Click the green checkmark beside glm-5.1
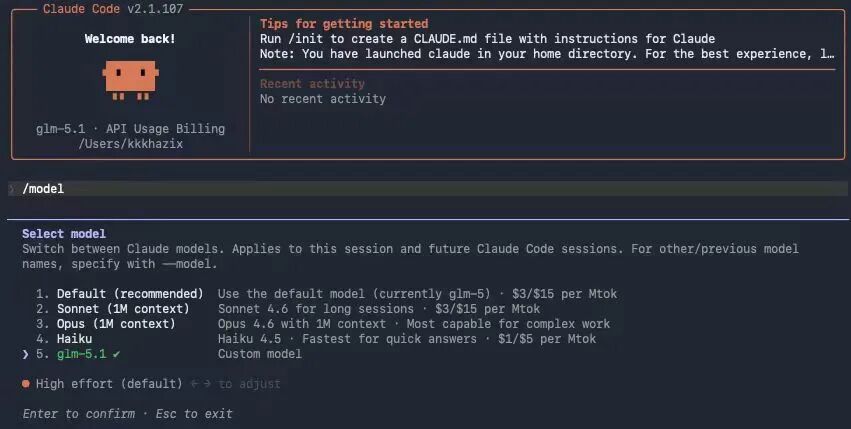Viewport: 851px width, 429px height. pos(116,354)
